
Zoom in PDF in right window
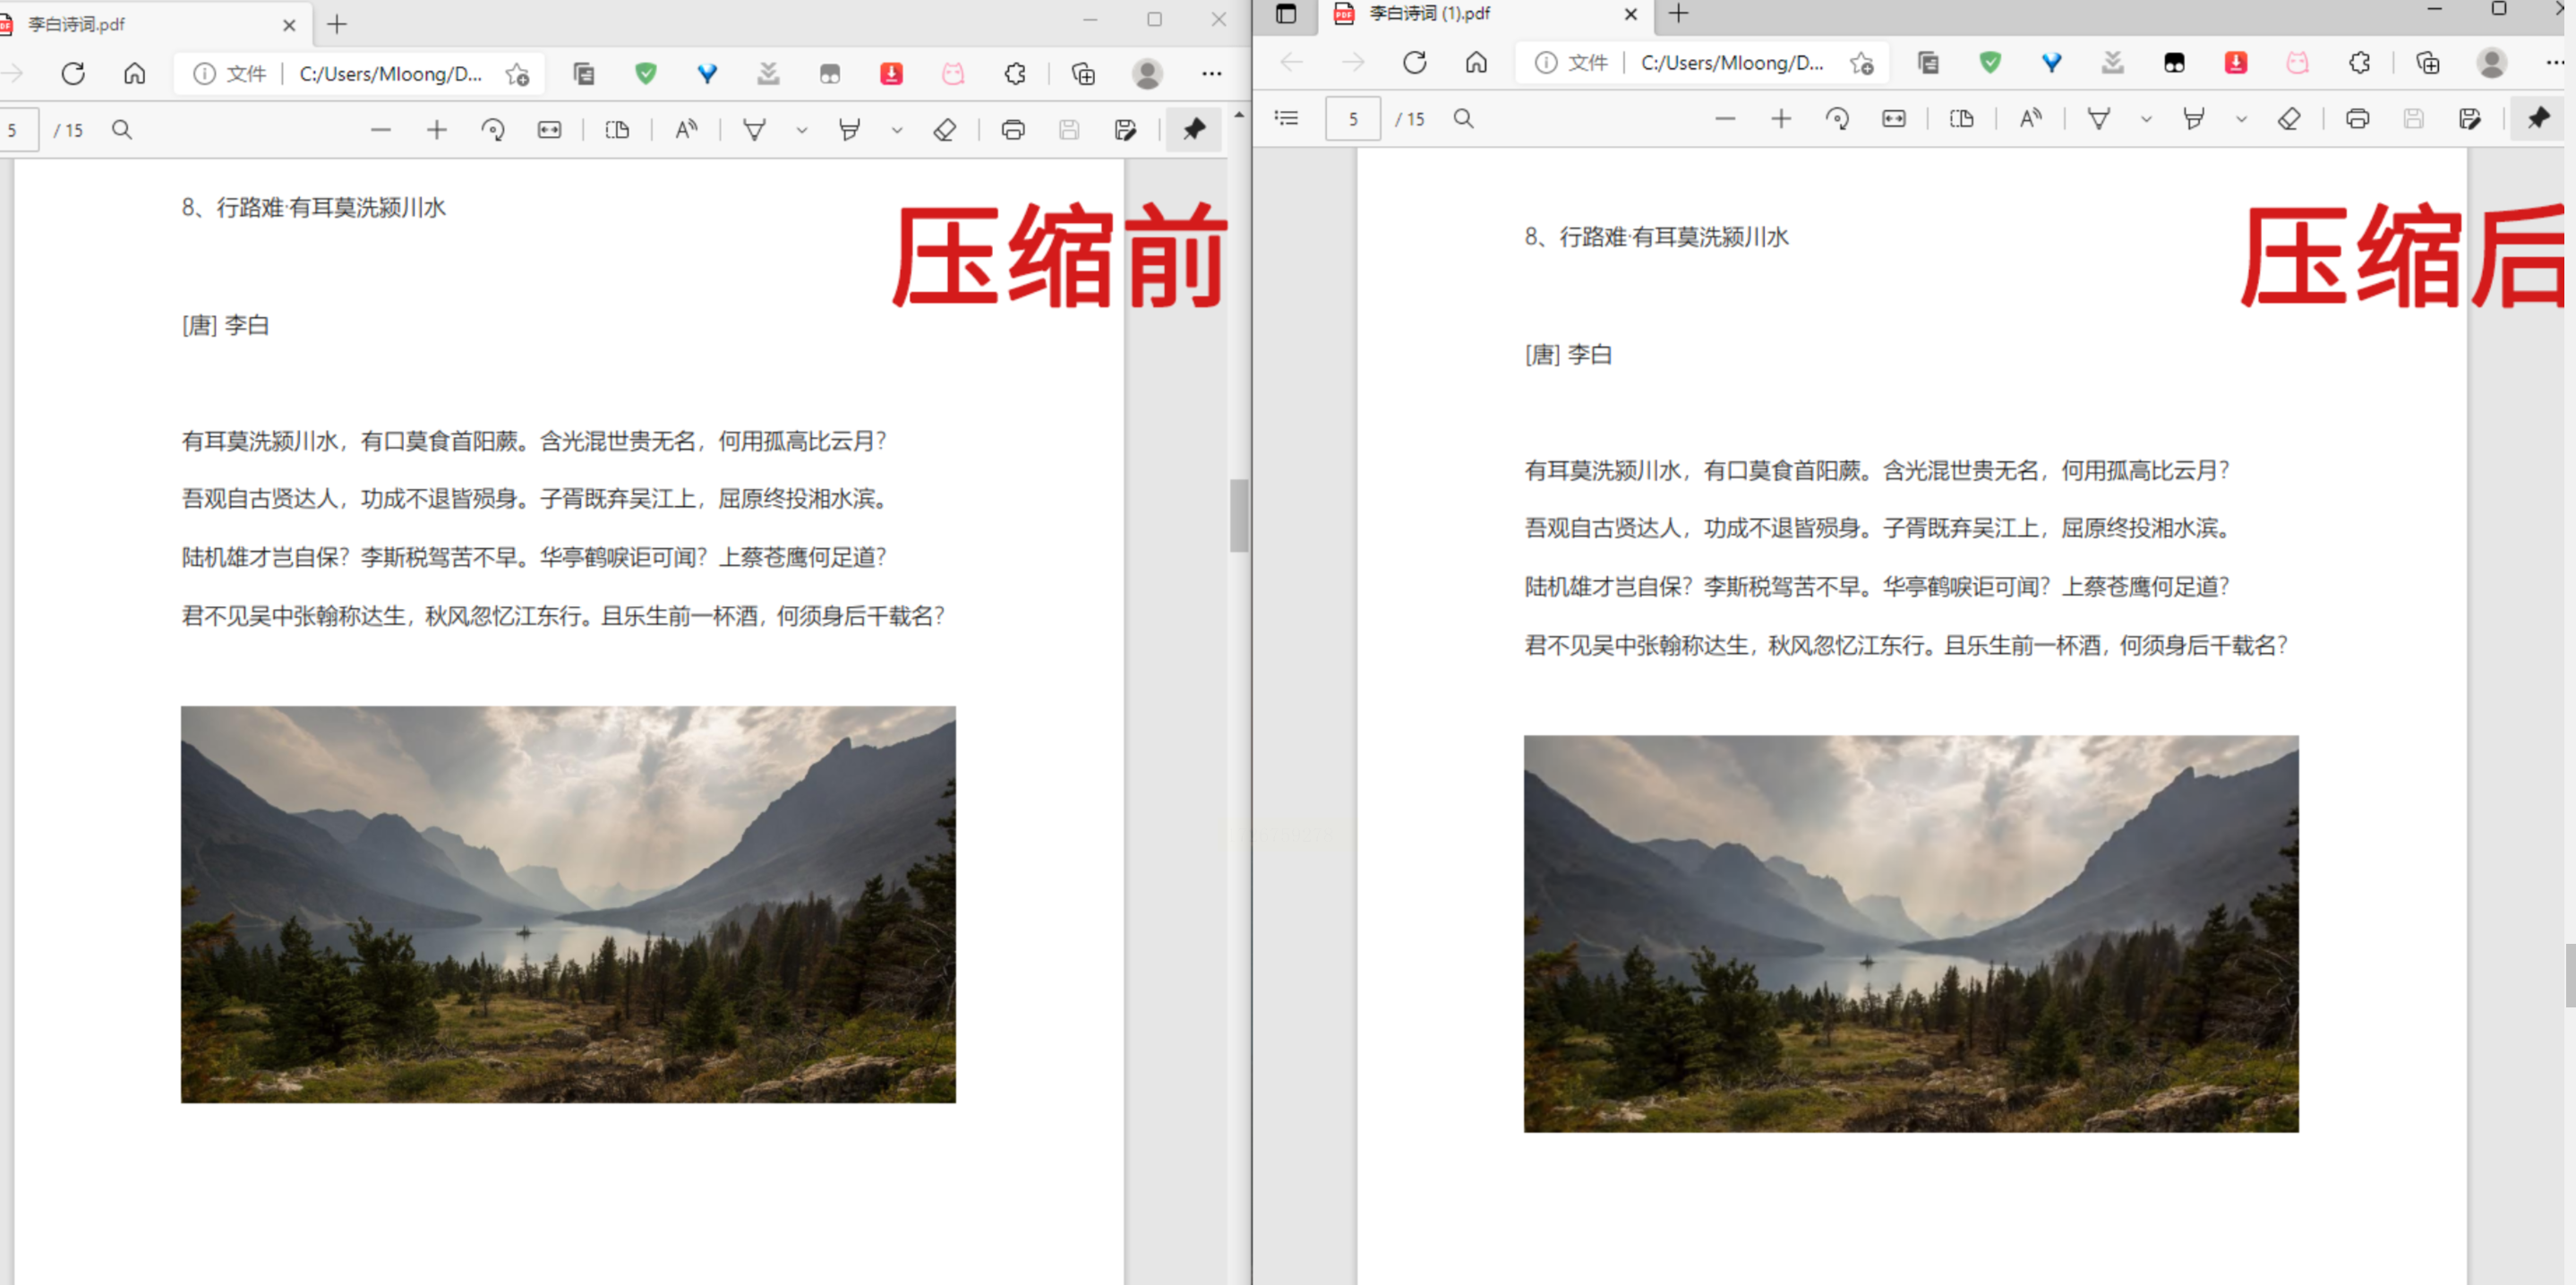click(x=1780, y=119)
